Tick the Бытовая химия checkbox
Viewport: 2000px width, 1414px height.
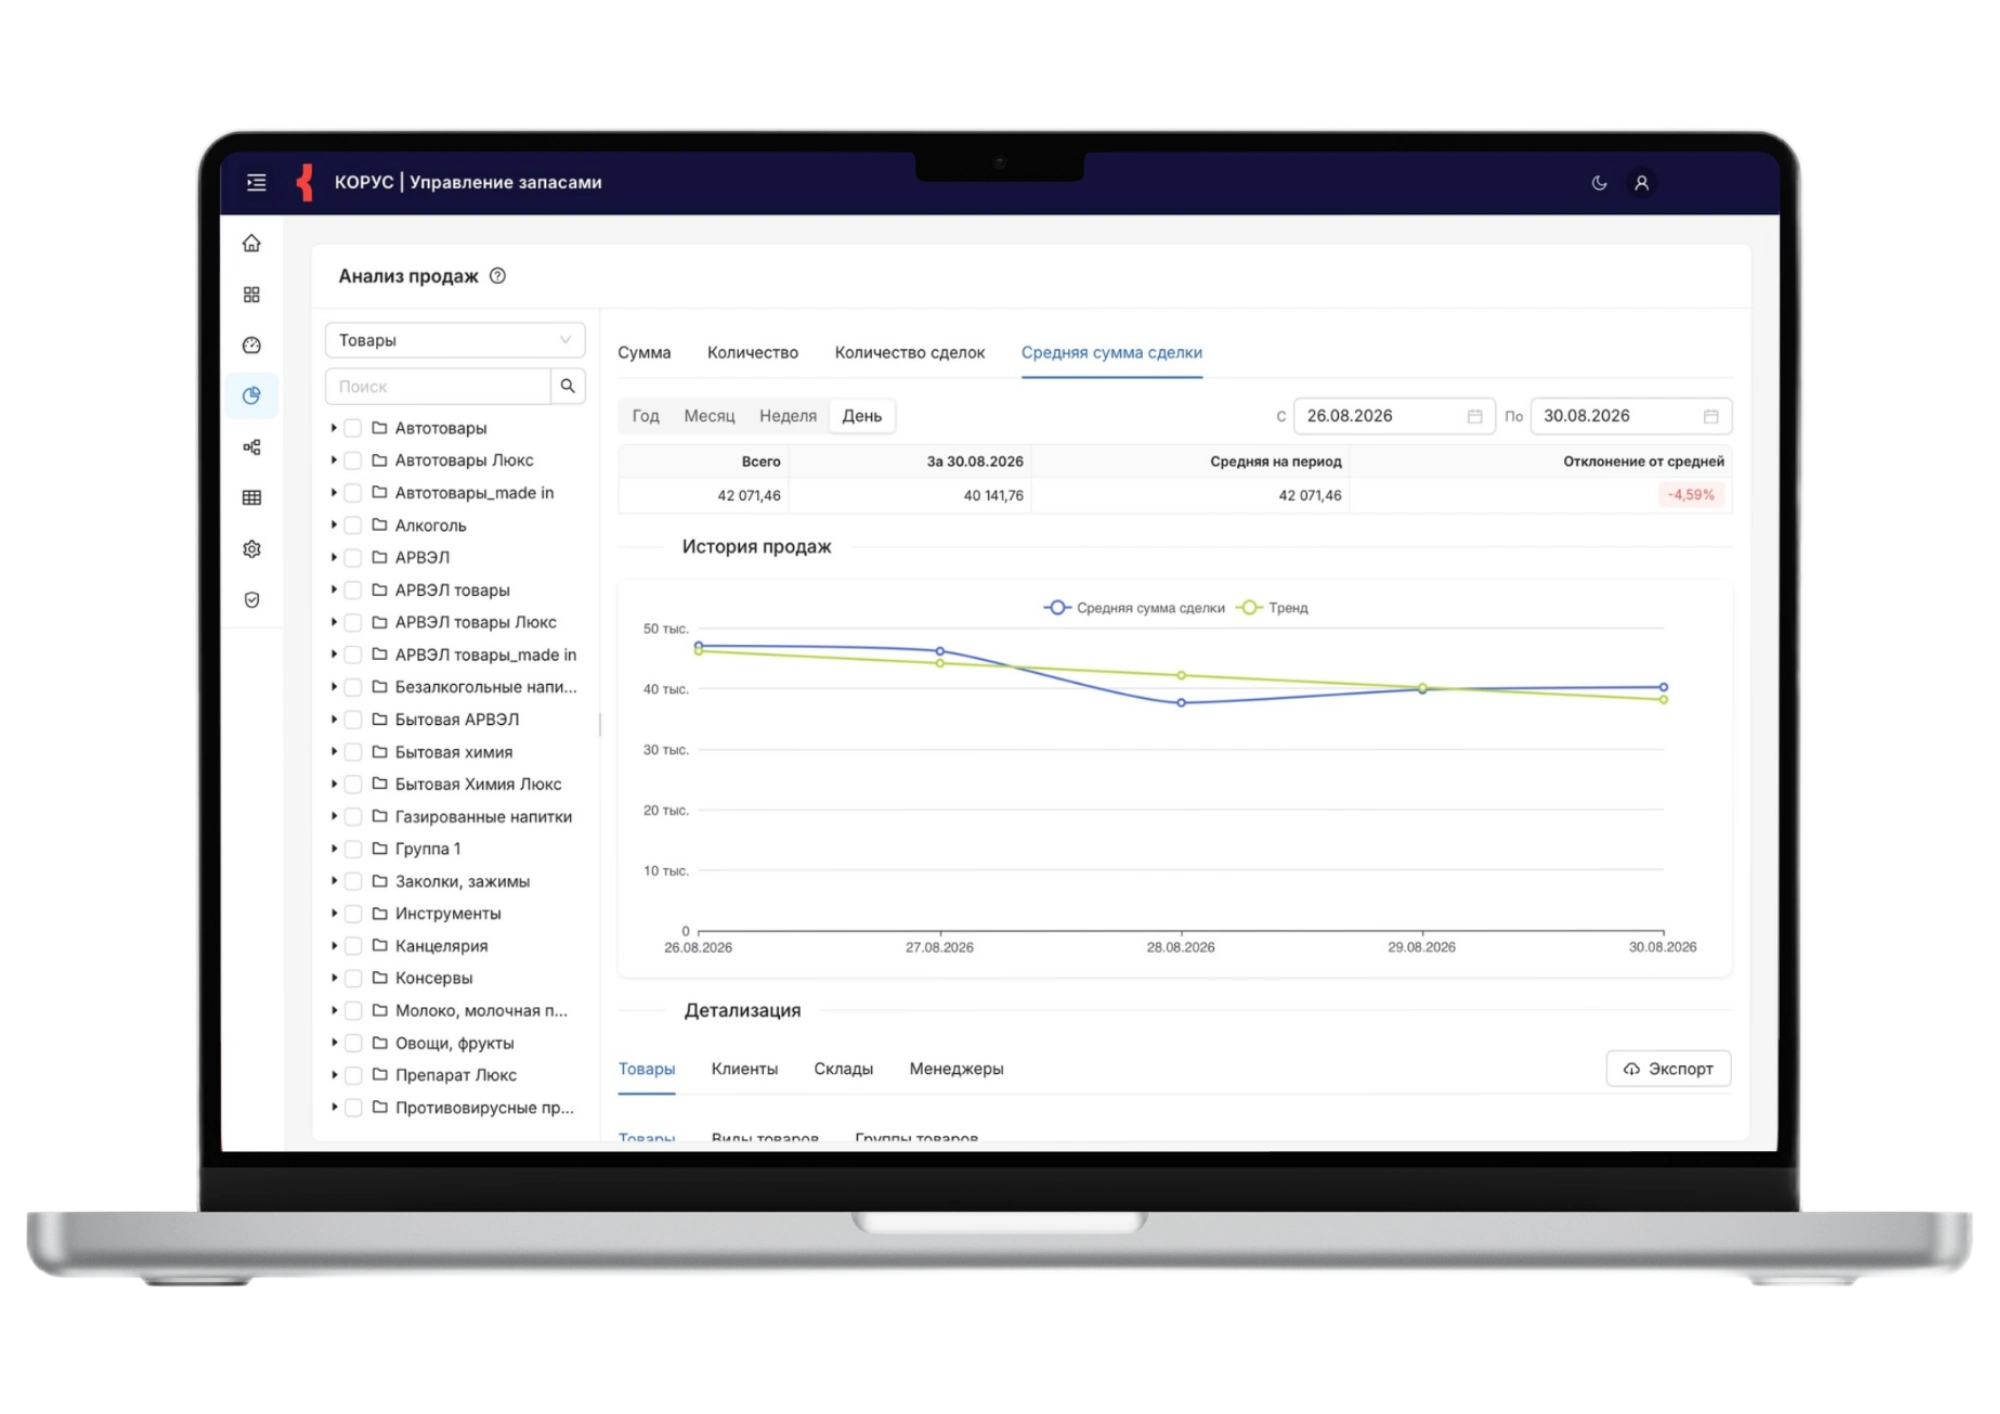coord(353,752)
